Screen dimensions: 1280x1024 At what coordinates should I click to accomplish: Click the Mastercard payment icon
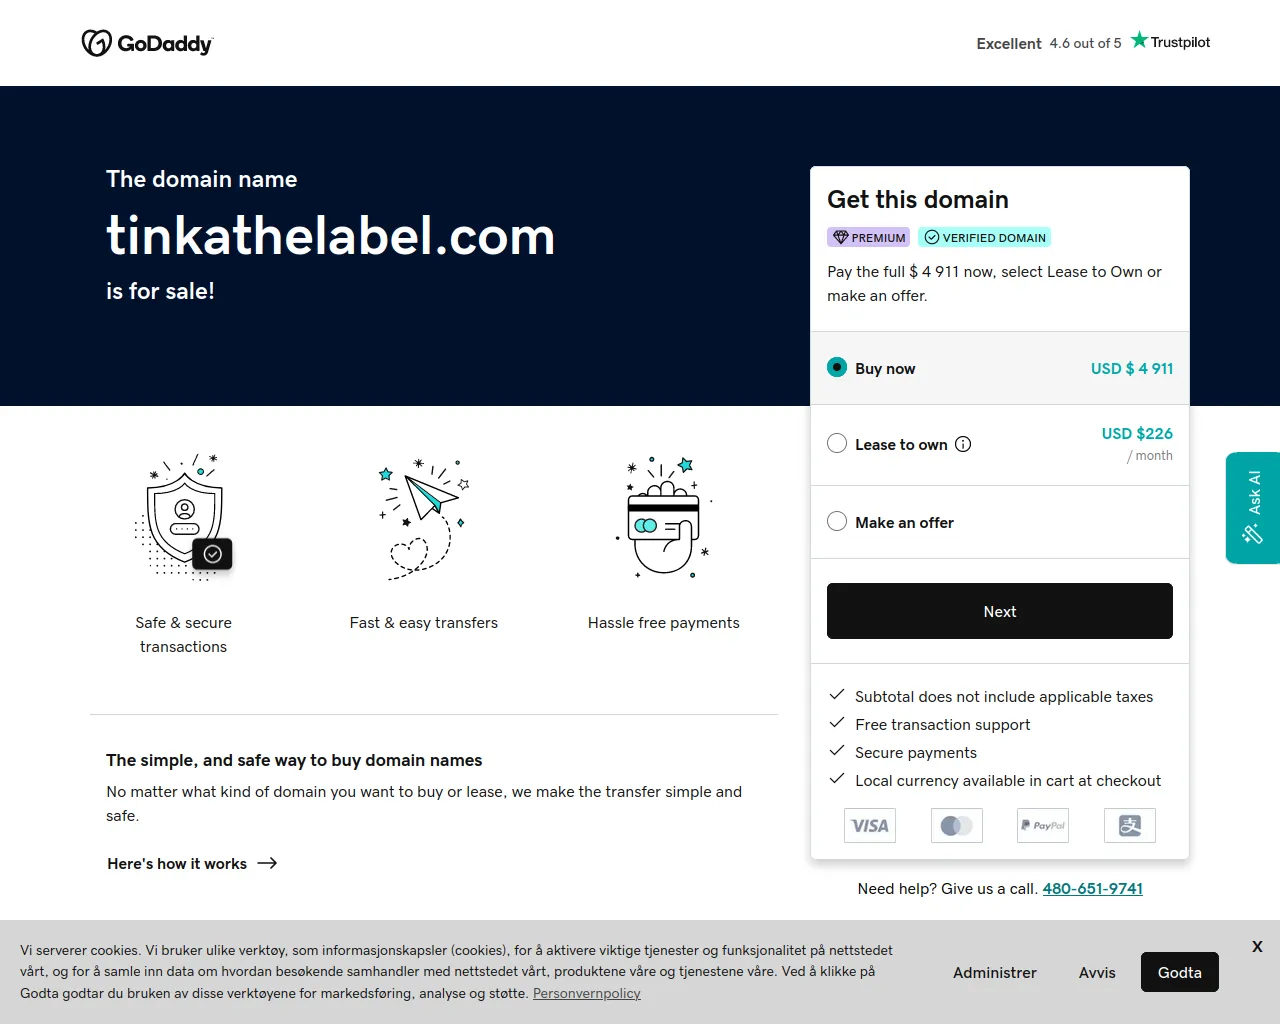[957, 826]
